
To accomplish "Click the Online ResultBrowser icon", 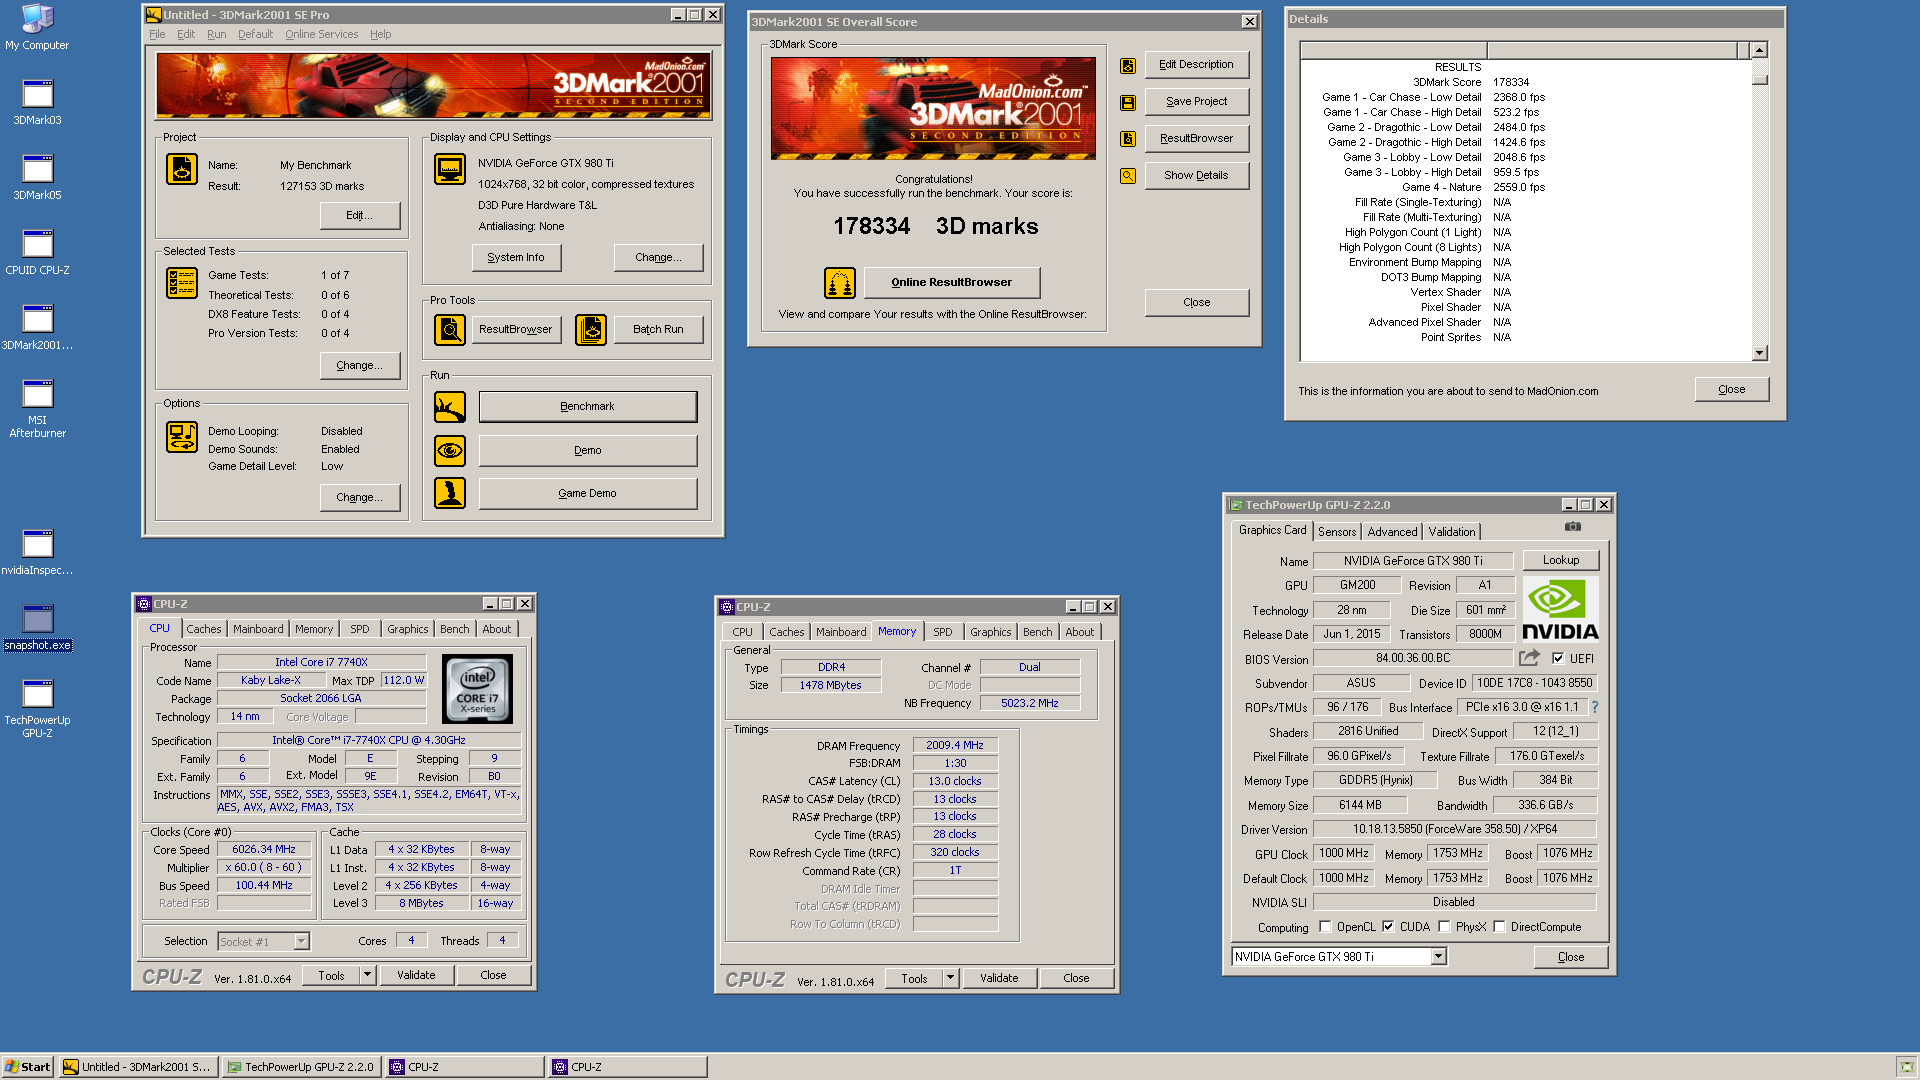I will 840,283.
